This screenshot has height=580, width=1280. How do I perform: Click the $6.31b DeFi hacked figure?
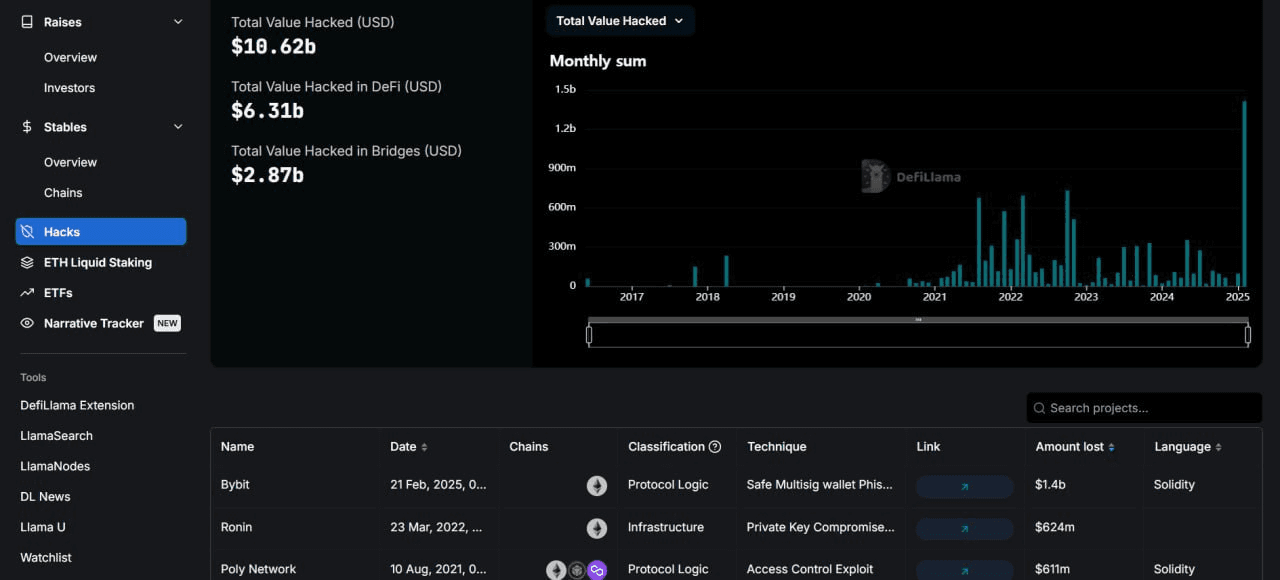(267, 111)
